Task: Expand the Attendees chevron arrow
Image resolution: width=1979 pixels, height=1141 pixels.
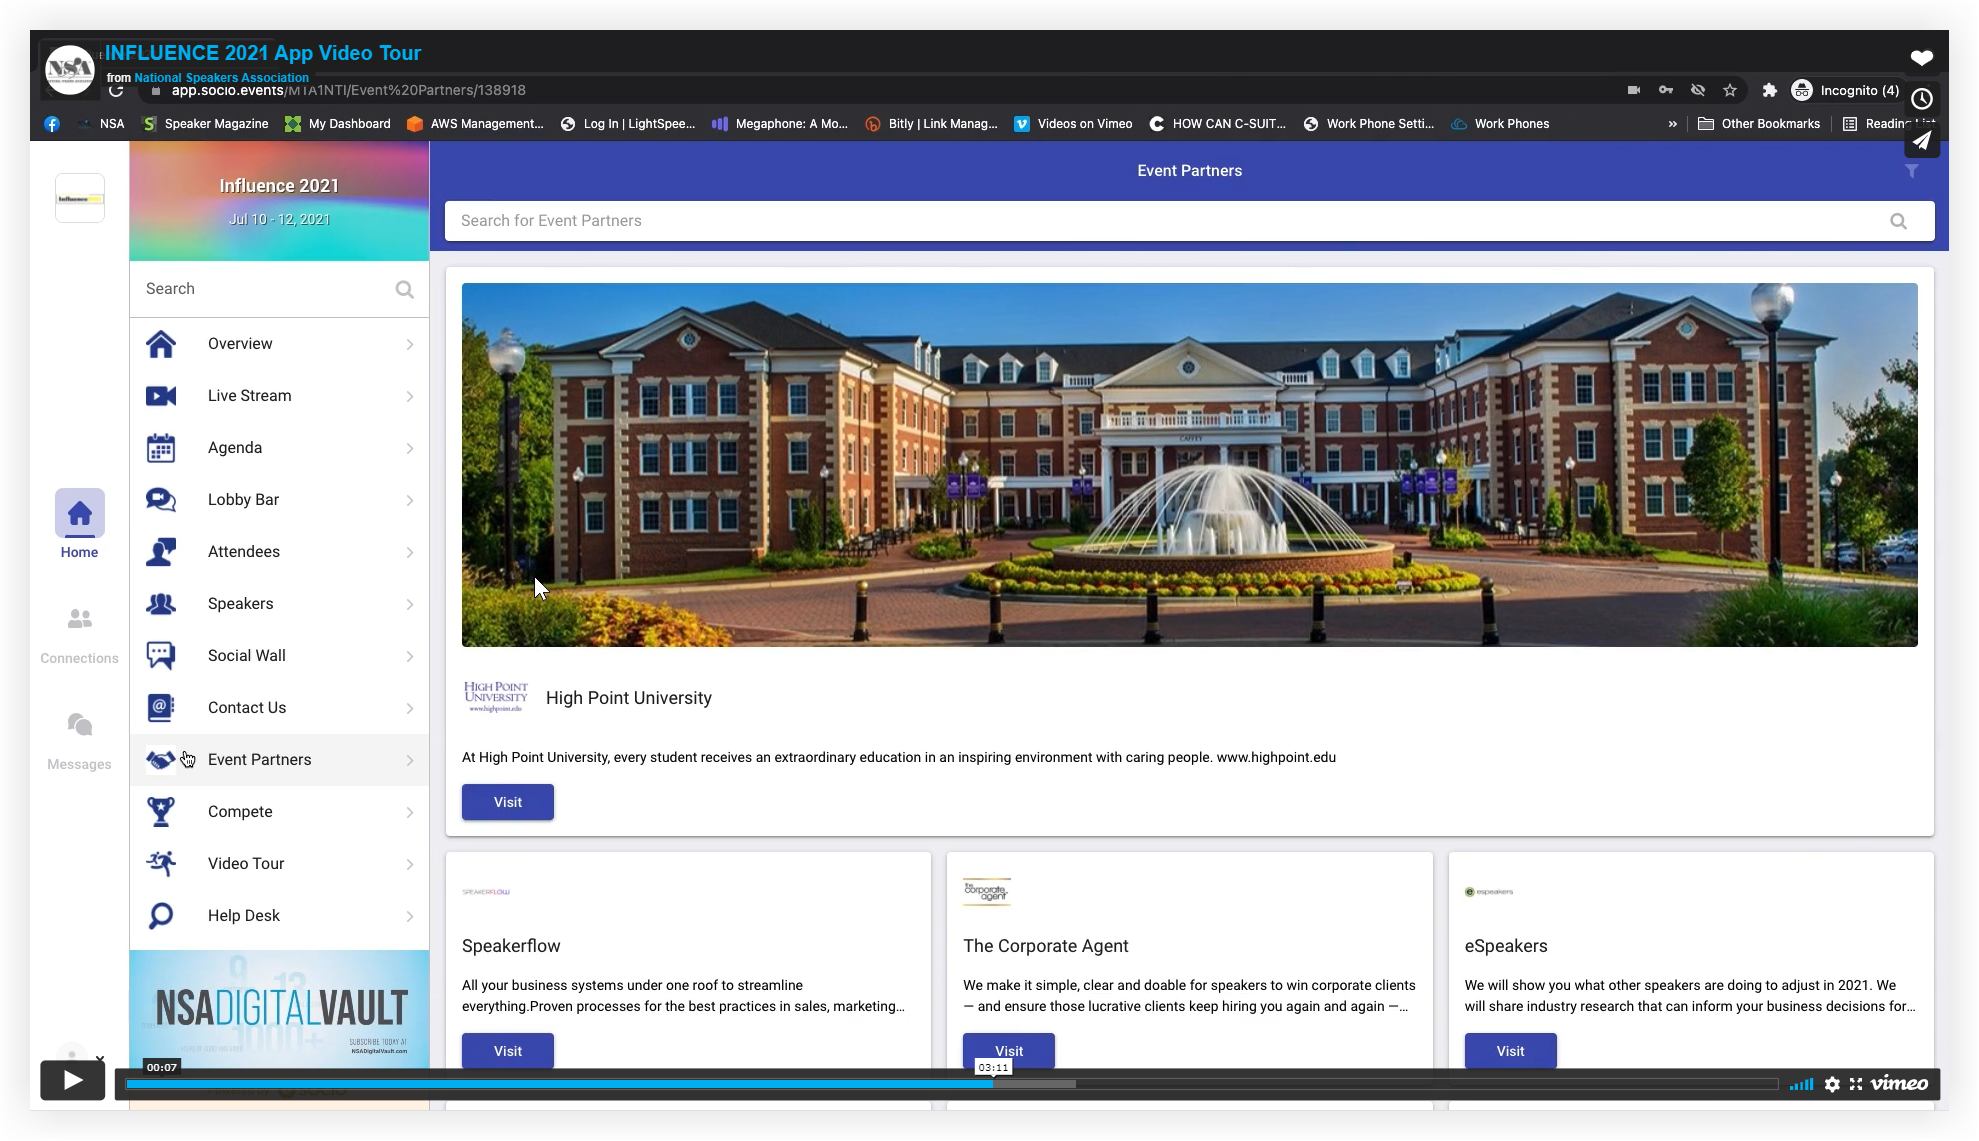Action: pos(410,552)
